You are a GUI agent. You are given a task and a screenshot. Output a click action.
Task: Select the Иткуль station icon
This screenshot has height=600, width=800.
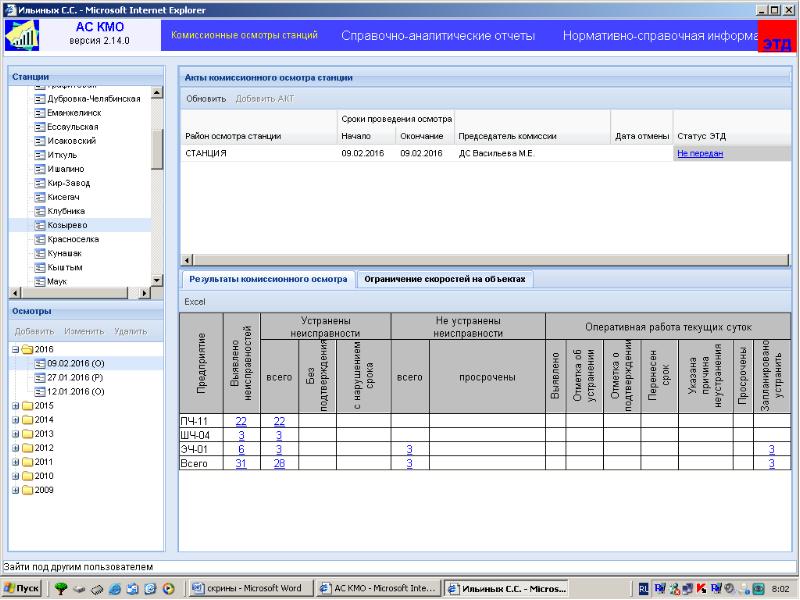(40, 155)
